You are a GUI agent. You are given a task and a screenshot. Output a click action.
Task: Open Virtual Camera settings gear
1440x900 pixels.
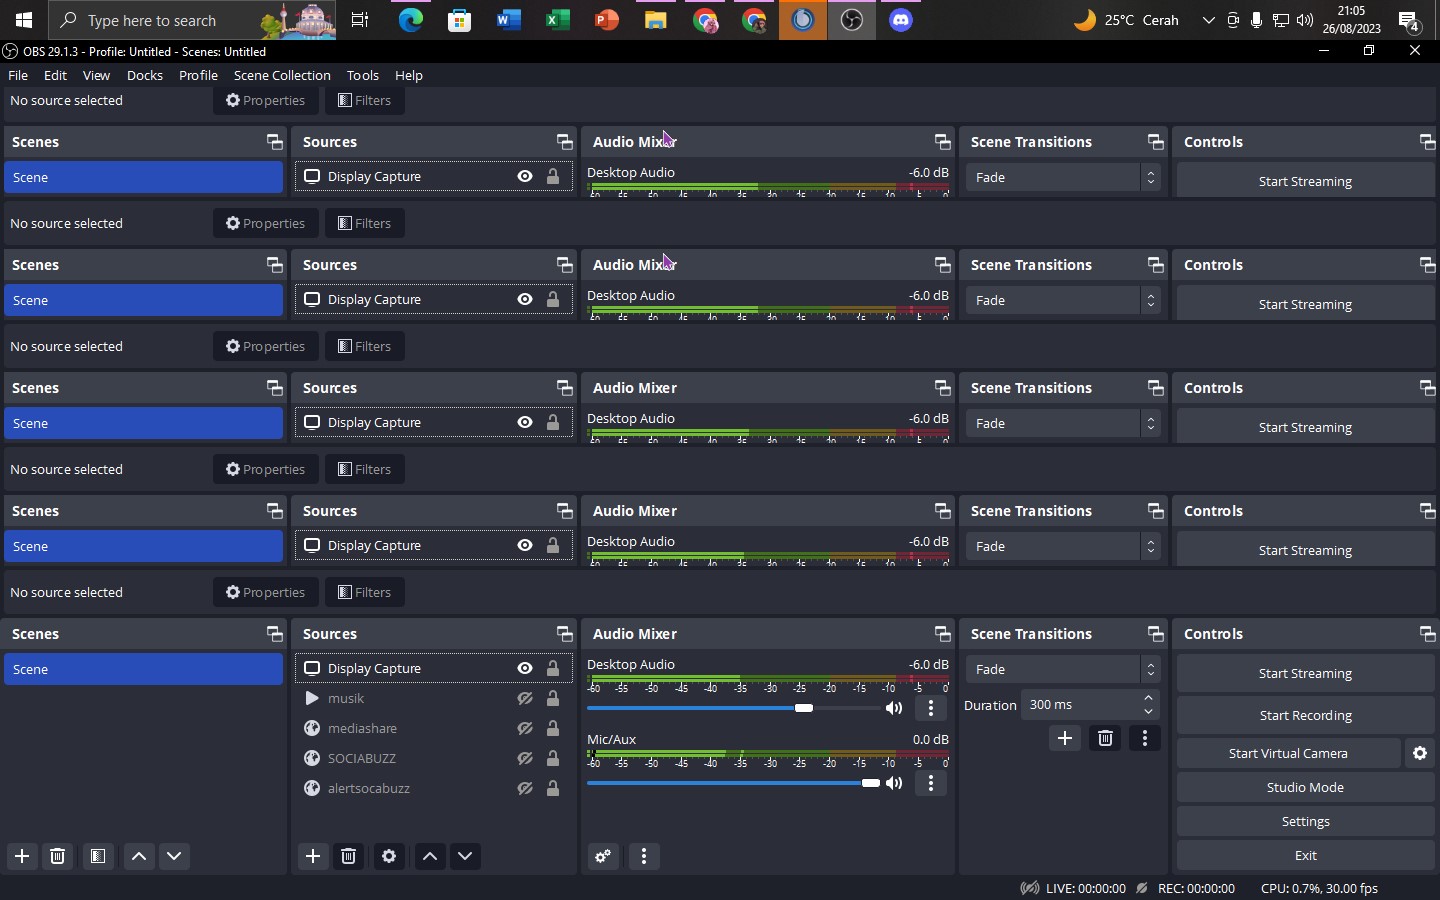(1419, 753)
